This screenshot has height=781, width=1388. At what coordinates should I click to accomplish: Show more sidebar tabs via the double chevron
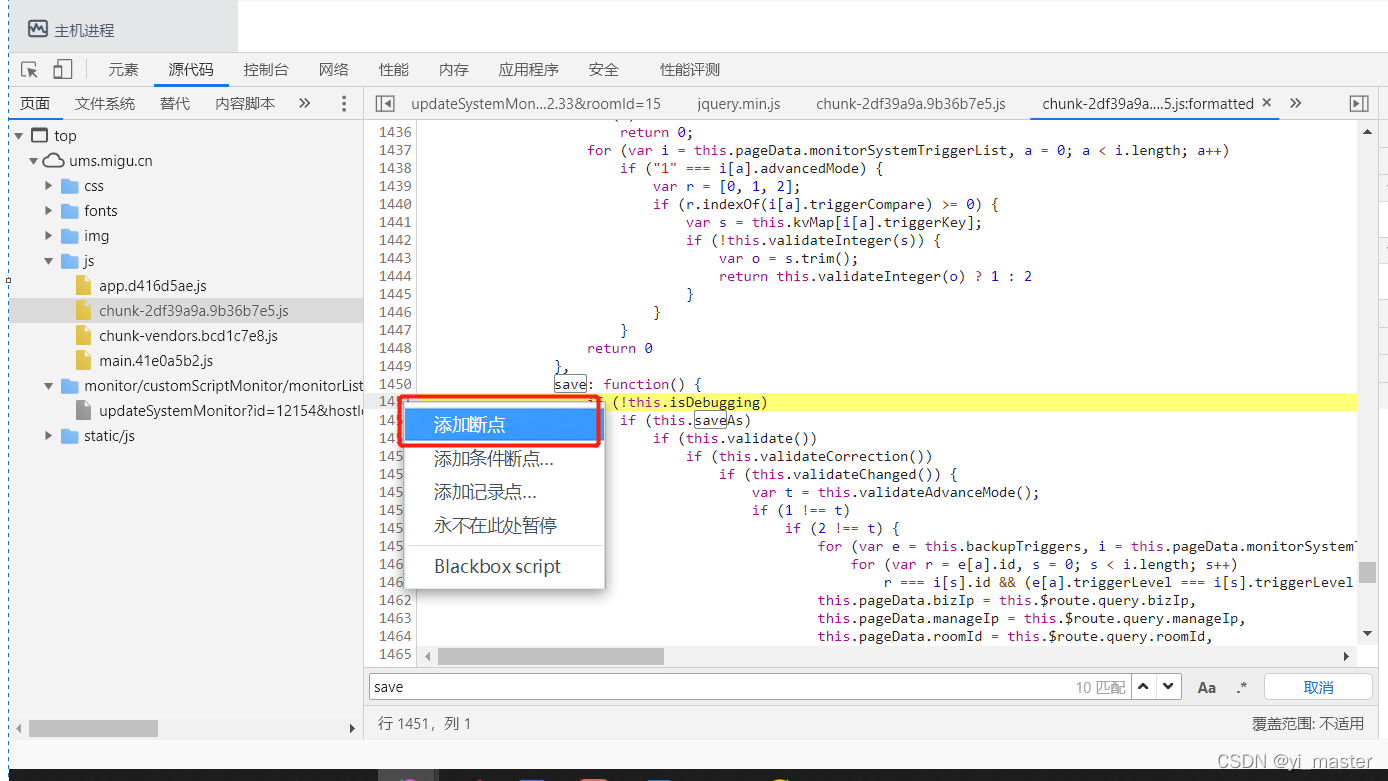[x=305, y=103]
